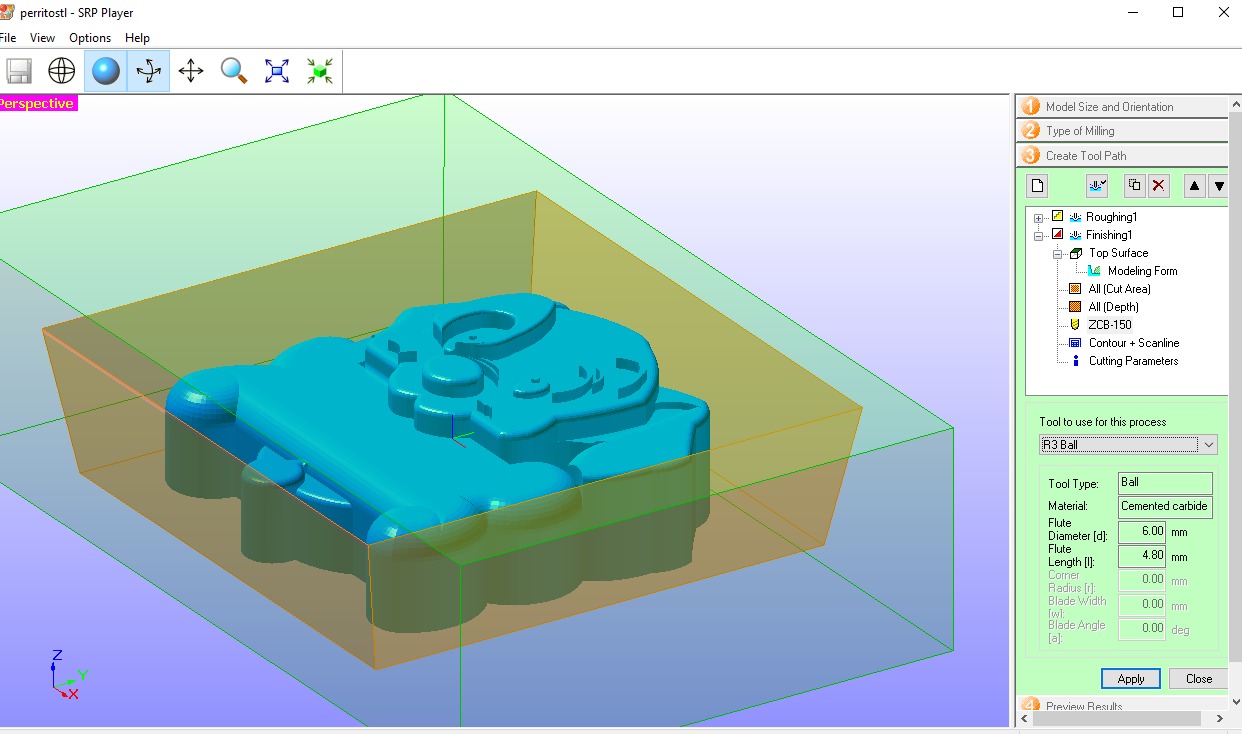Open the Options menu
1242x734 pixels.
coord(90,38)
